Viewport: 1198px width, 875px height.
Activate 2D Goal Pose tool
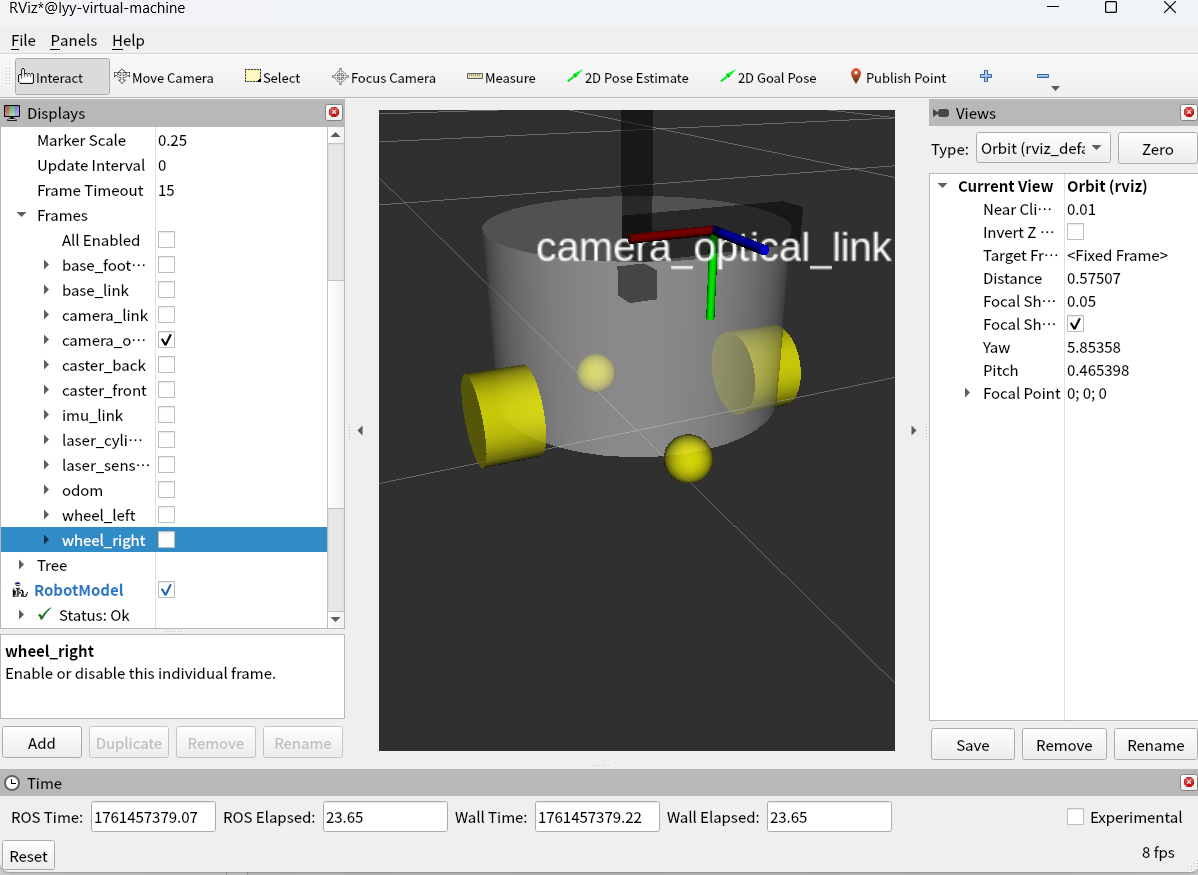(x=768, y=77)
